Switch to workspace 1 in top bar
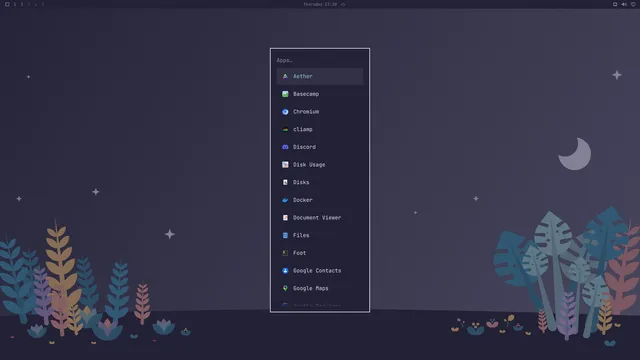Image resolution: width=640 pixels, height=360 pixels. pos(14,4)
